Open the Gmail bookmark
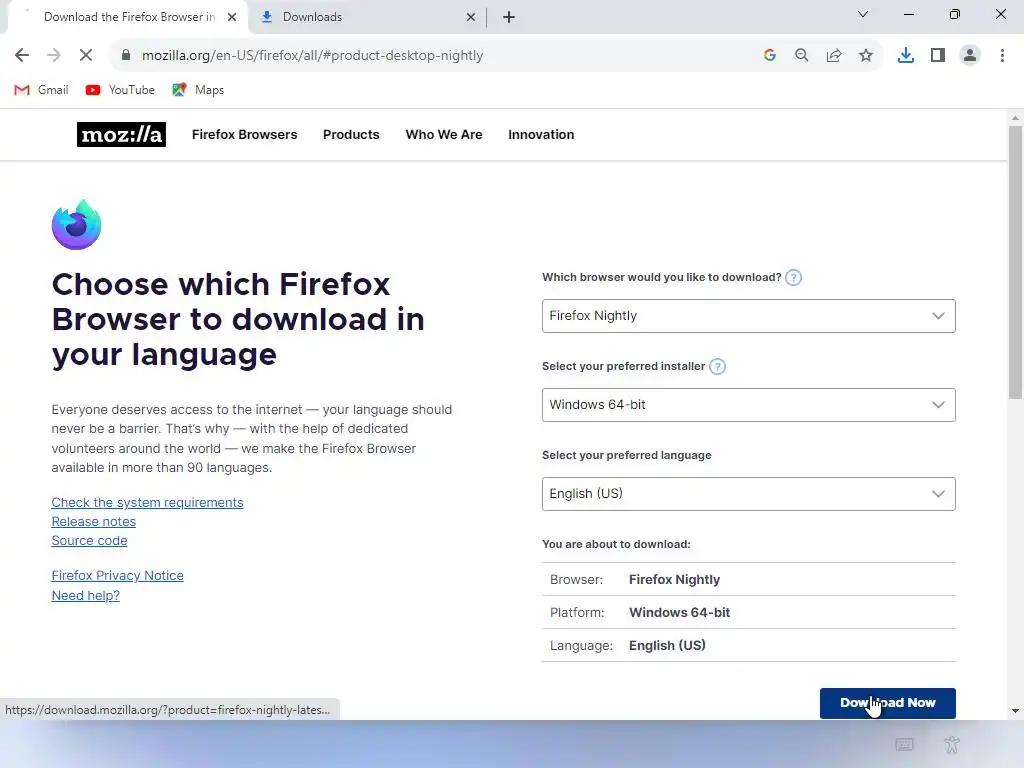The width and height of the screenshot is (1024, 768). pos(41,90)
